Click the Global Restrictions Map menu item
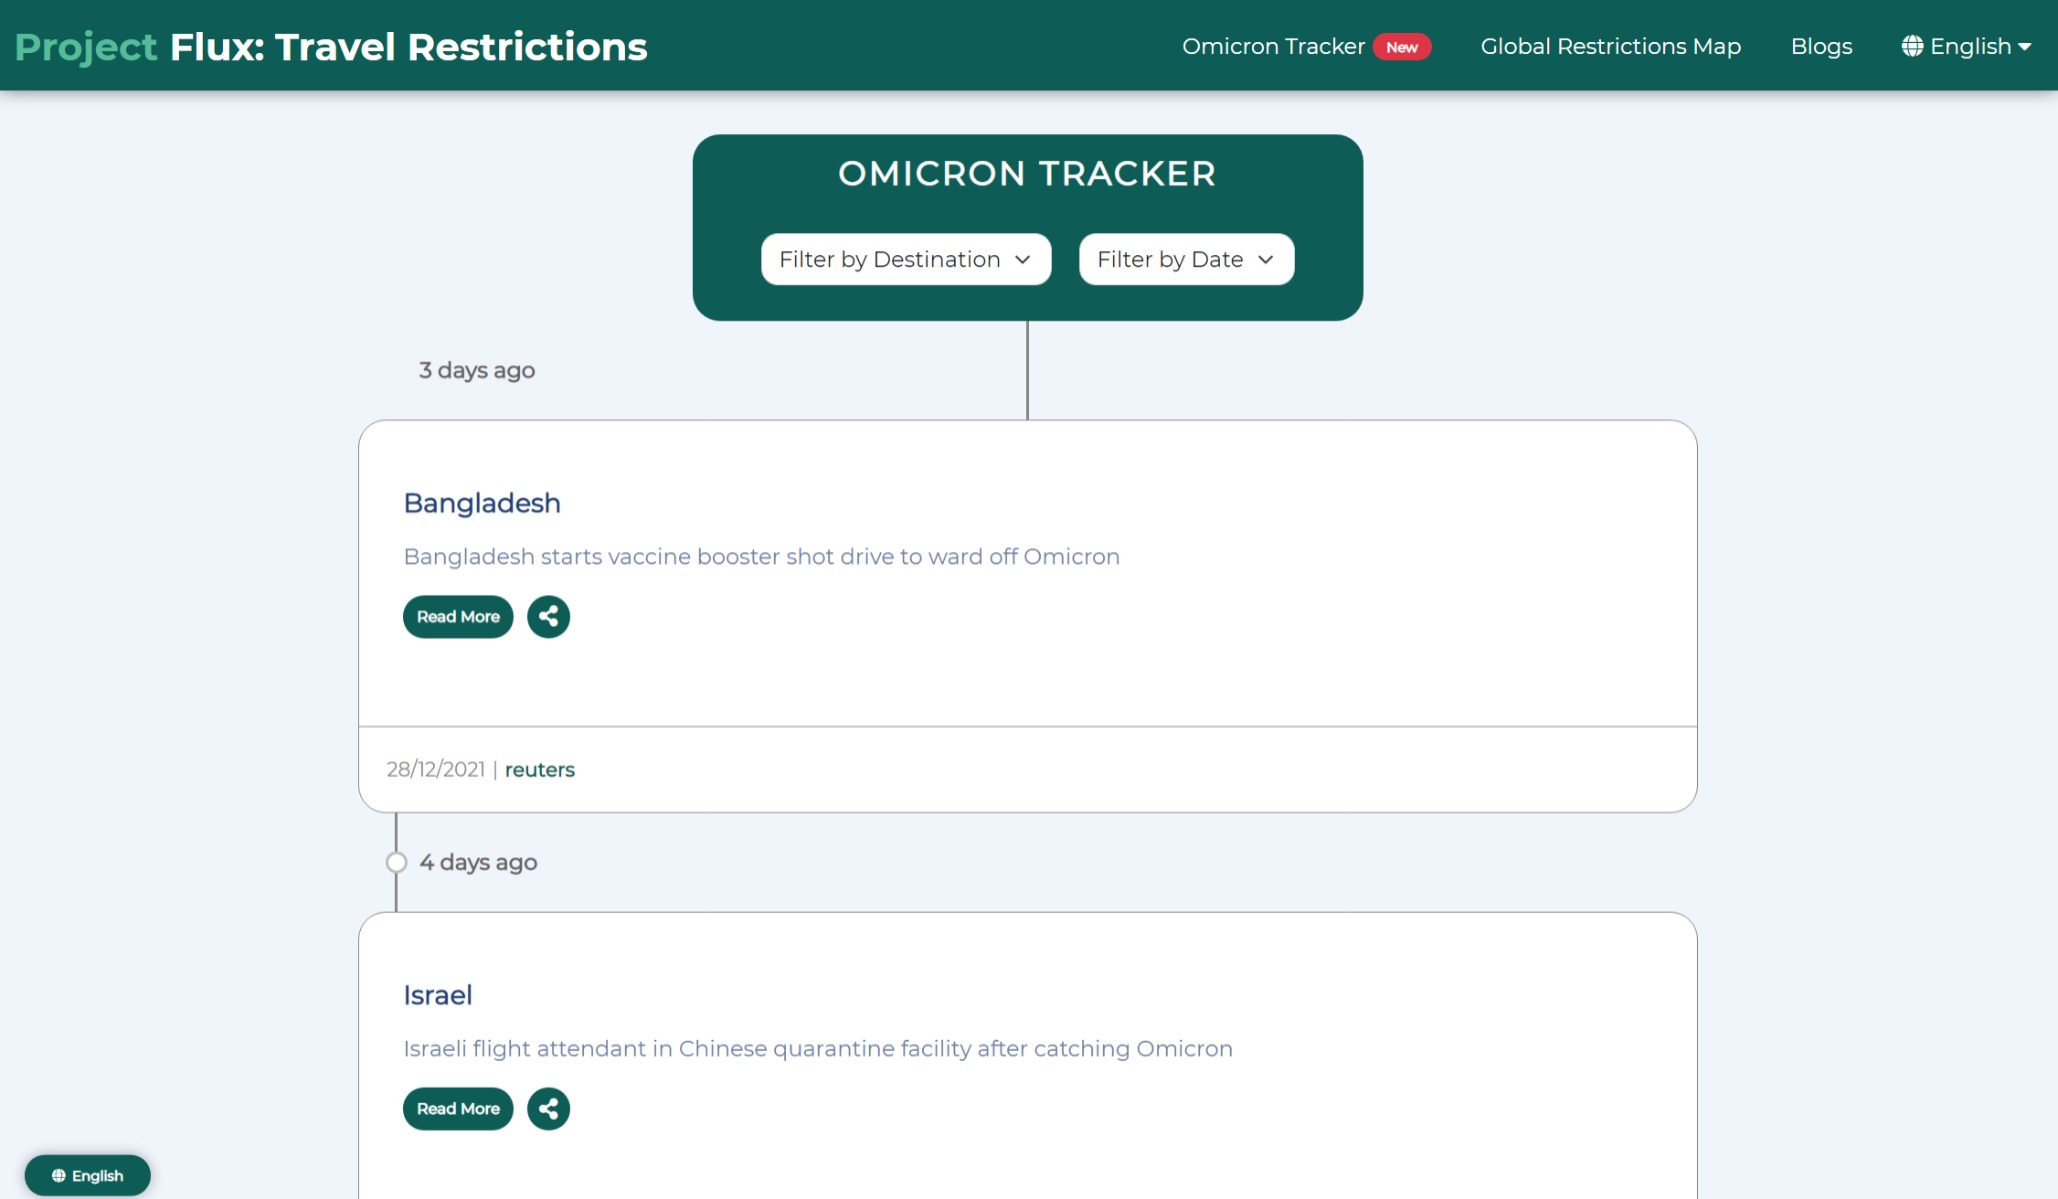Image resolution: width=2058 pixels, height=1199 pixels. tap(1610, 46)
